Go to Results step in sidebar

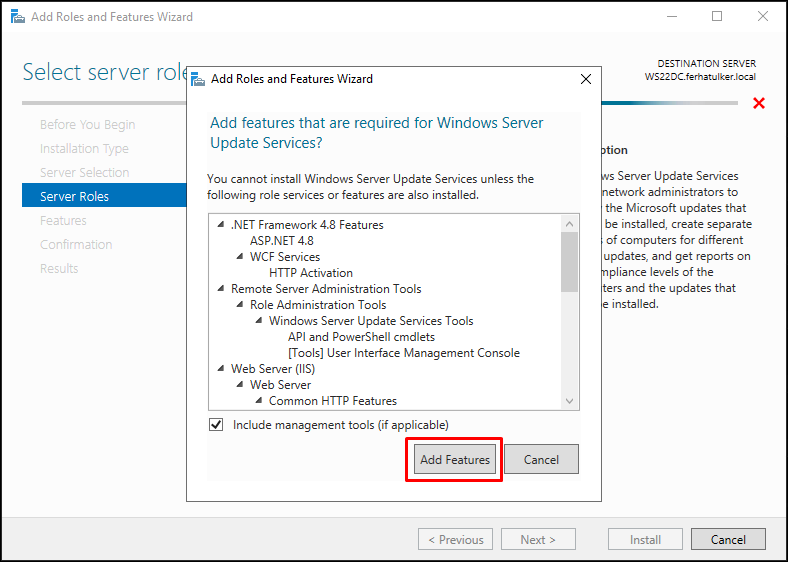pyautogui.click(x=59, y=268)
